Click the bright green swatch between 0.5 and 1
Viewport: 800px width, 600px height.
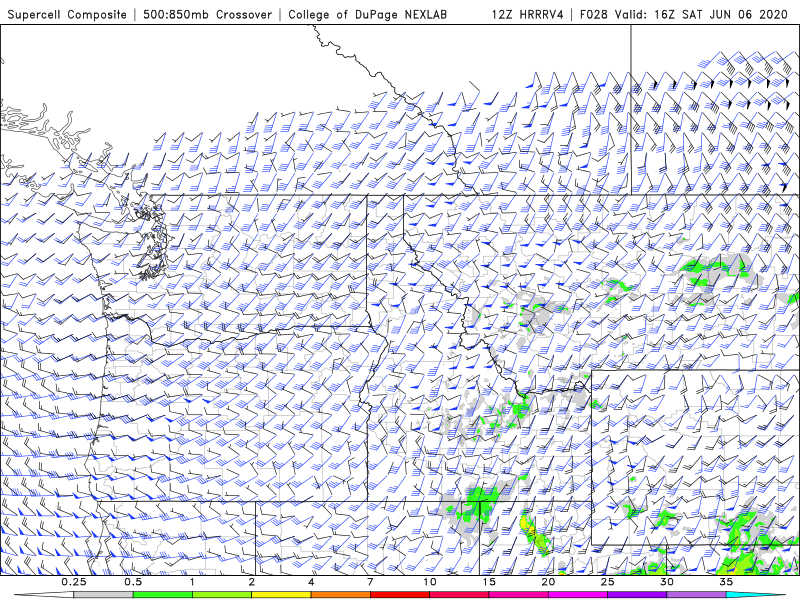(163, 595)
